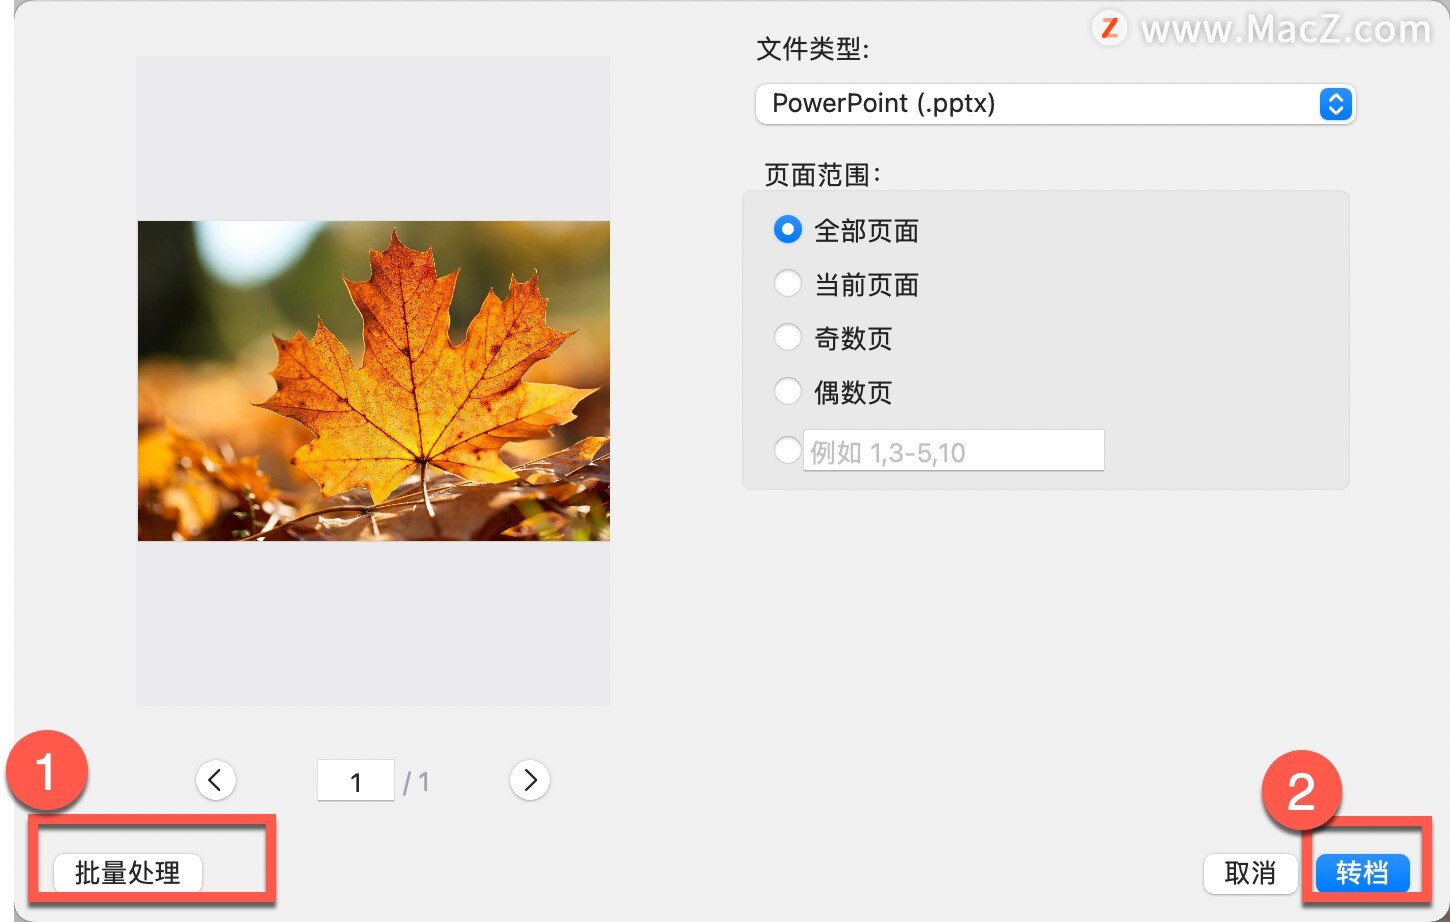Go to the next page arrow

tap(530, 780)
